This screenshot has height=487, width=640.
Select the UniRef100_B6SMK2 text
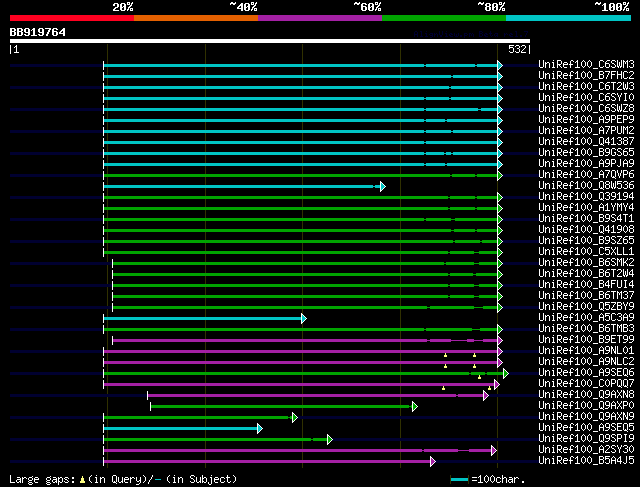[586, 262]
